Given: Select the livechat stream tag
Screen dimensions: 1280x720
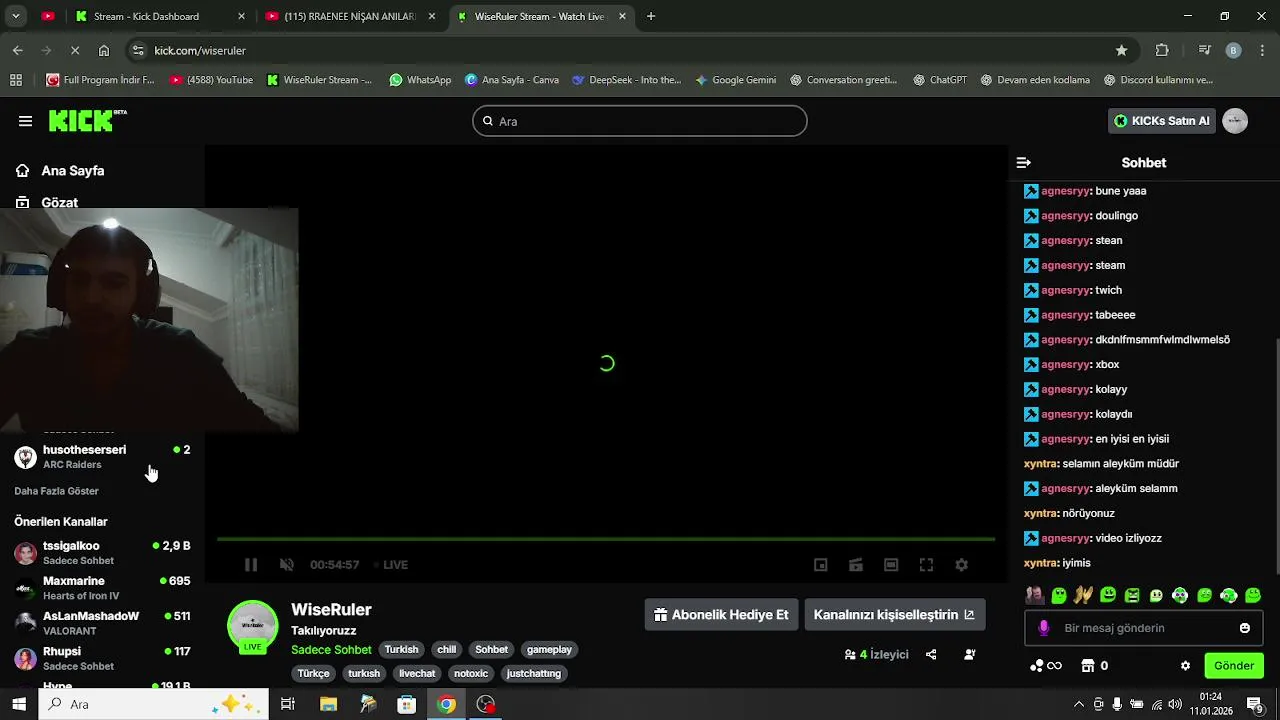Looking at the screenshot, I should point(417,674).
